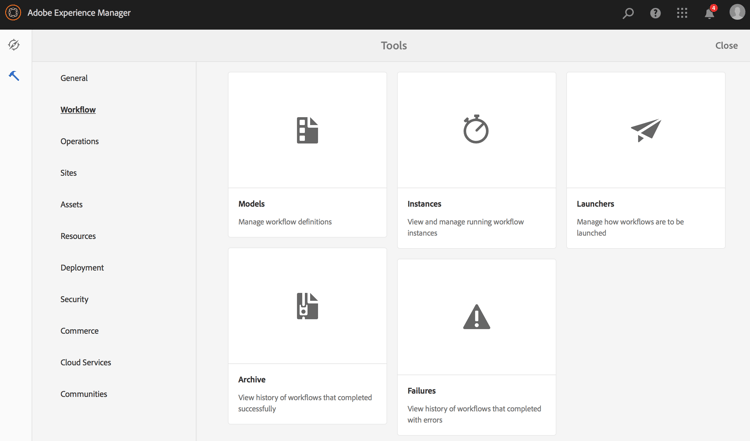The image size is (750, 441).
Task: Select the Tools hammer icon in rail
Action: pos(14,76)
